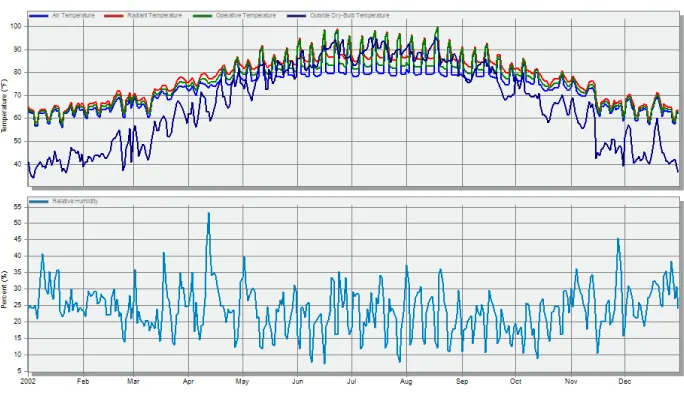684x398 pixels.
Task: Click the 'Percent (%)' axis title
Action: [x=4, y=289]
